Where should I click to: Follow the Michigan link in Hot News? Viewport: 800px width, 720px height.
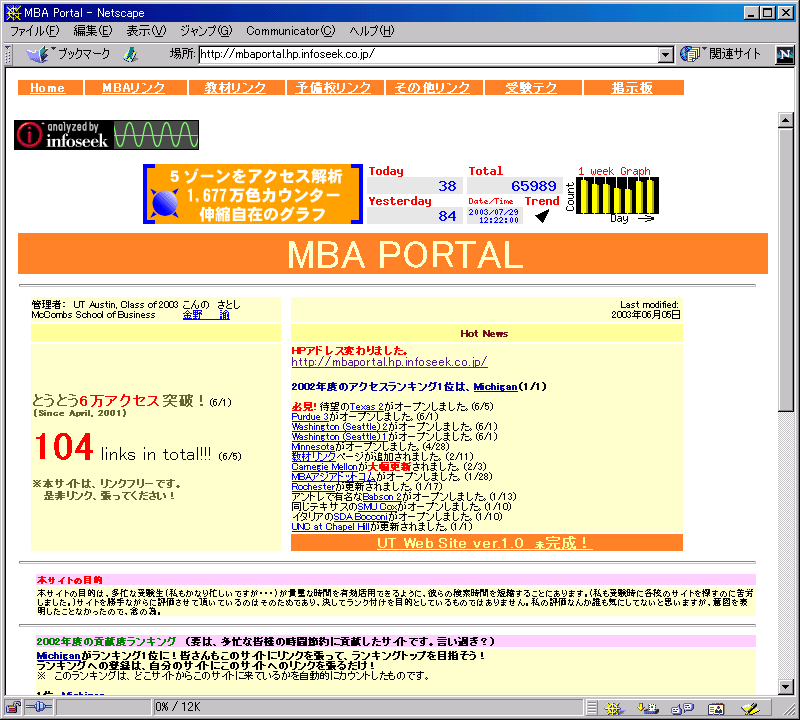(x=495, y=387)
